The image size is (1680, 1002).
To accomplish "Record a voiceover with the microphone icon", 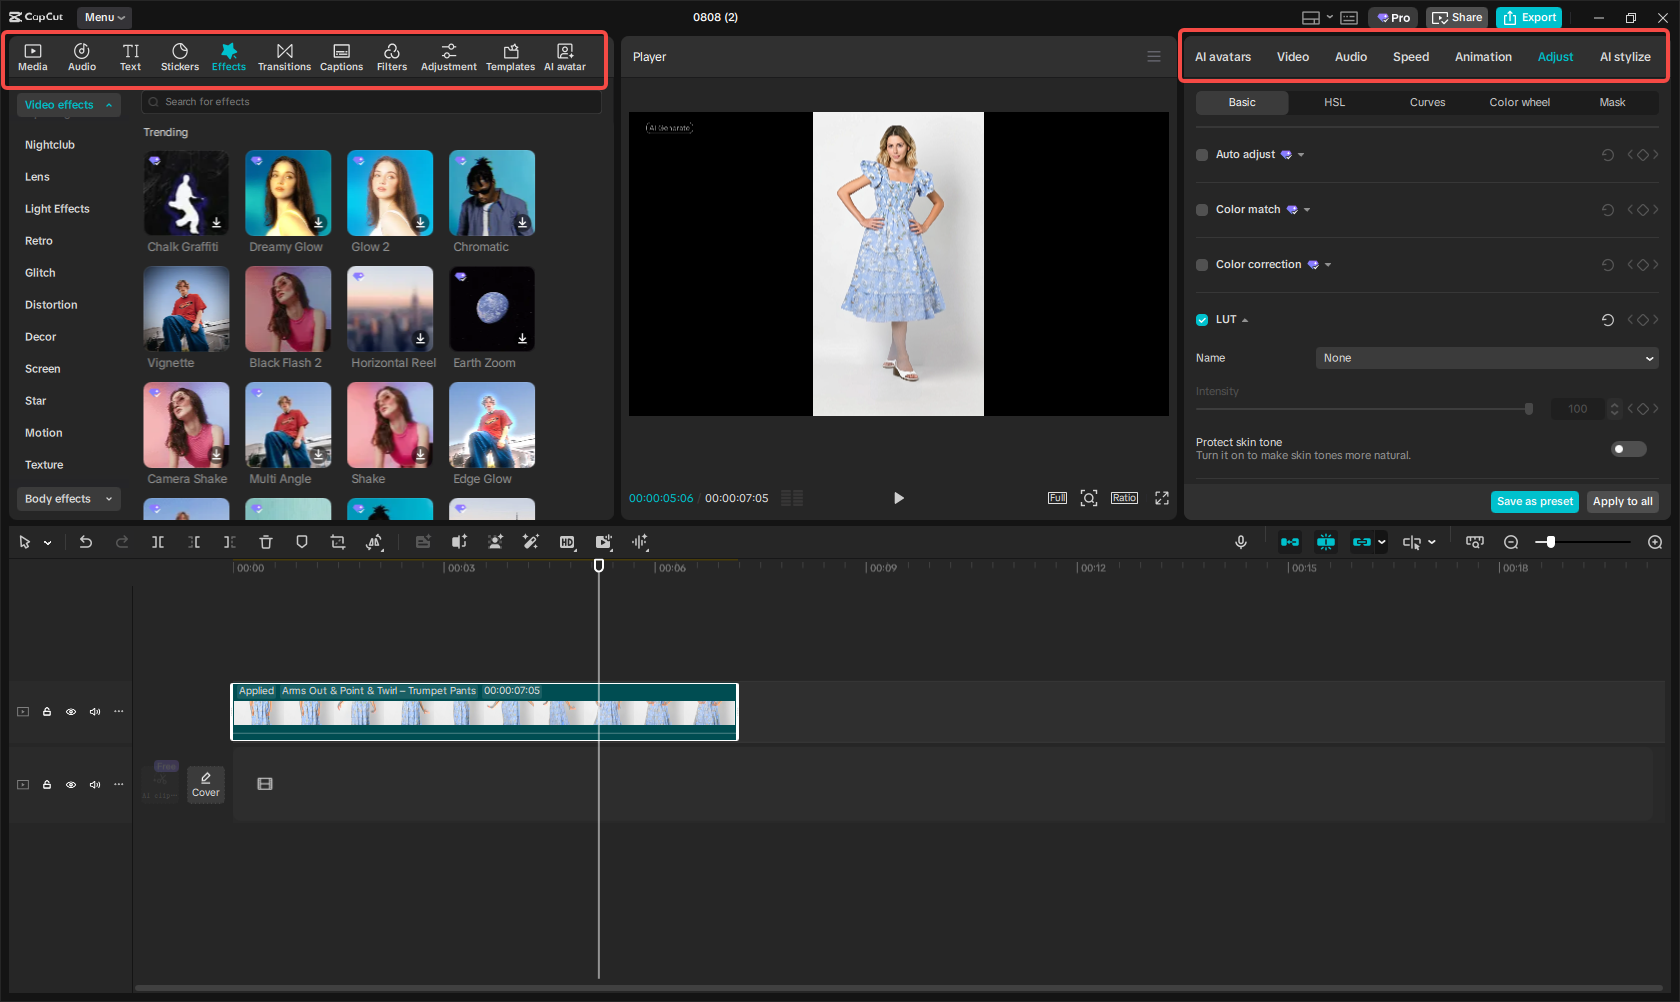I will coord(1240,542).
